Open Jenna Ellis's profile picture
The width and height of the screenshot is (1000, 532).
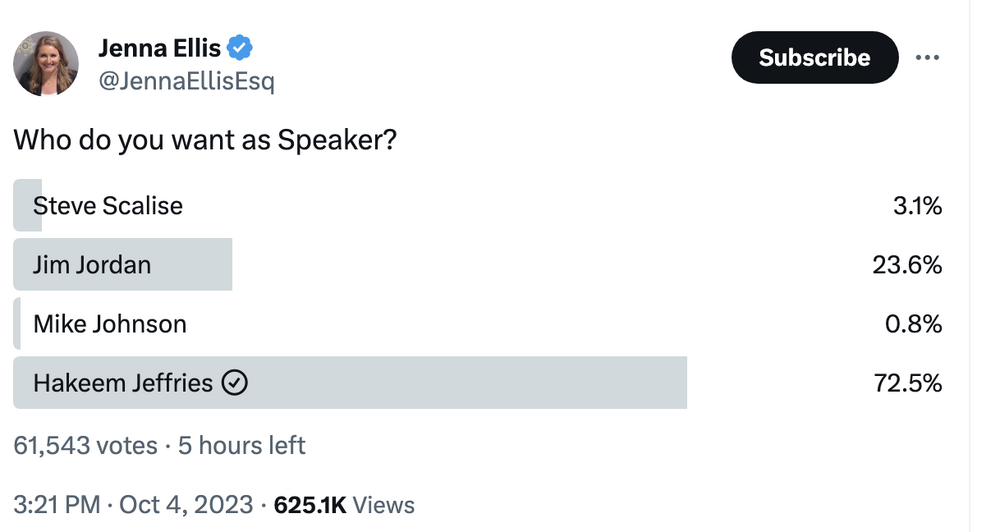47,63
